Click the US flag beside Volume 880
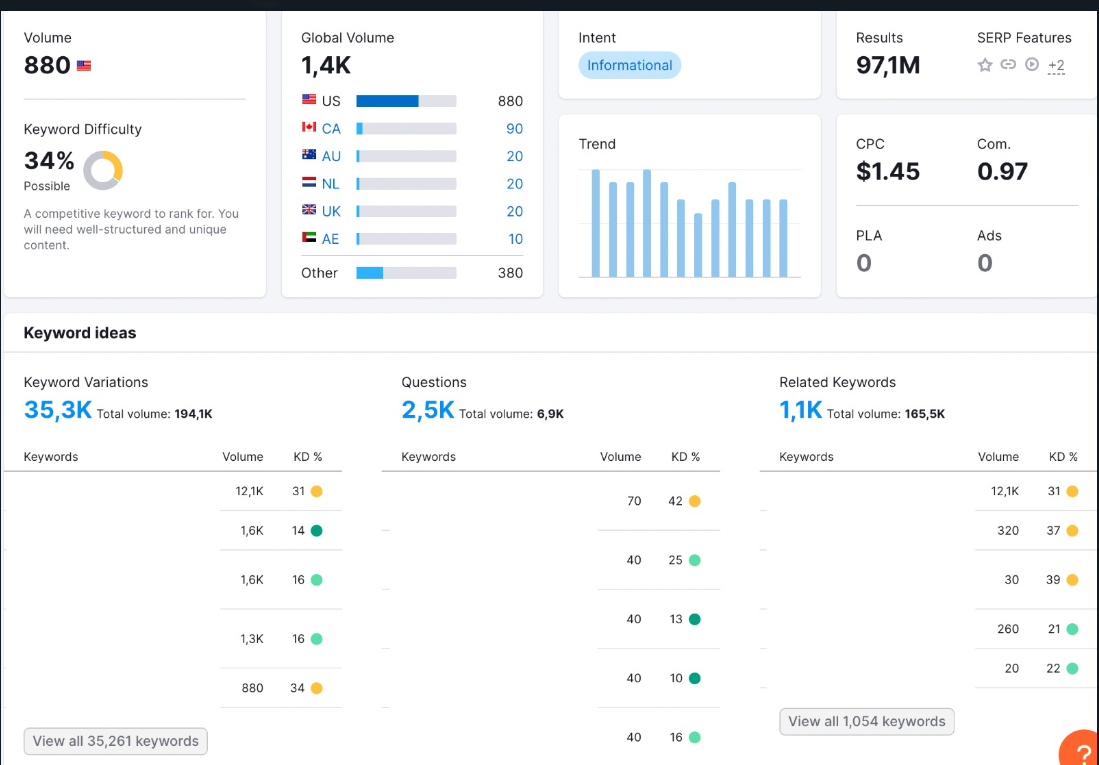This screenshot has width=1099, height=765. pyautogui.click(x=84, y=66)
